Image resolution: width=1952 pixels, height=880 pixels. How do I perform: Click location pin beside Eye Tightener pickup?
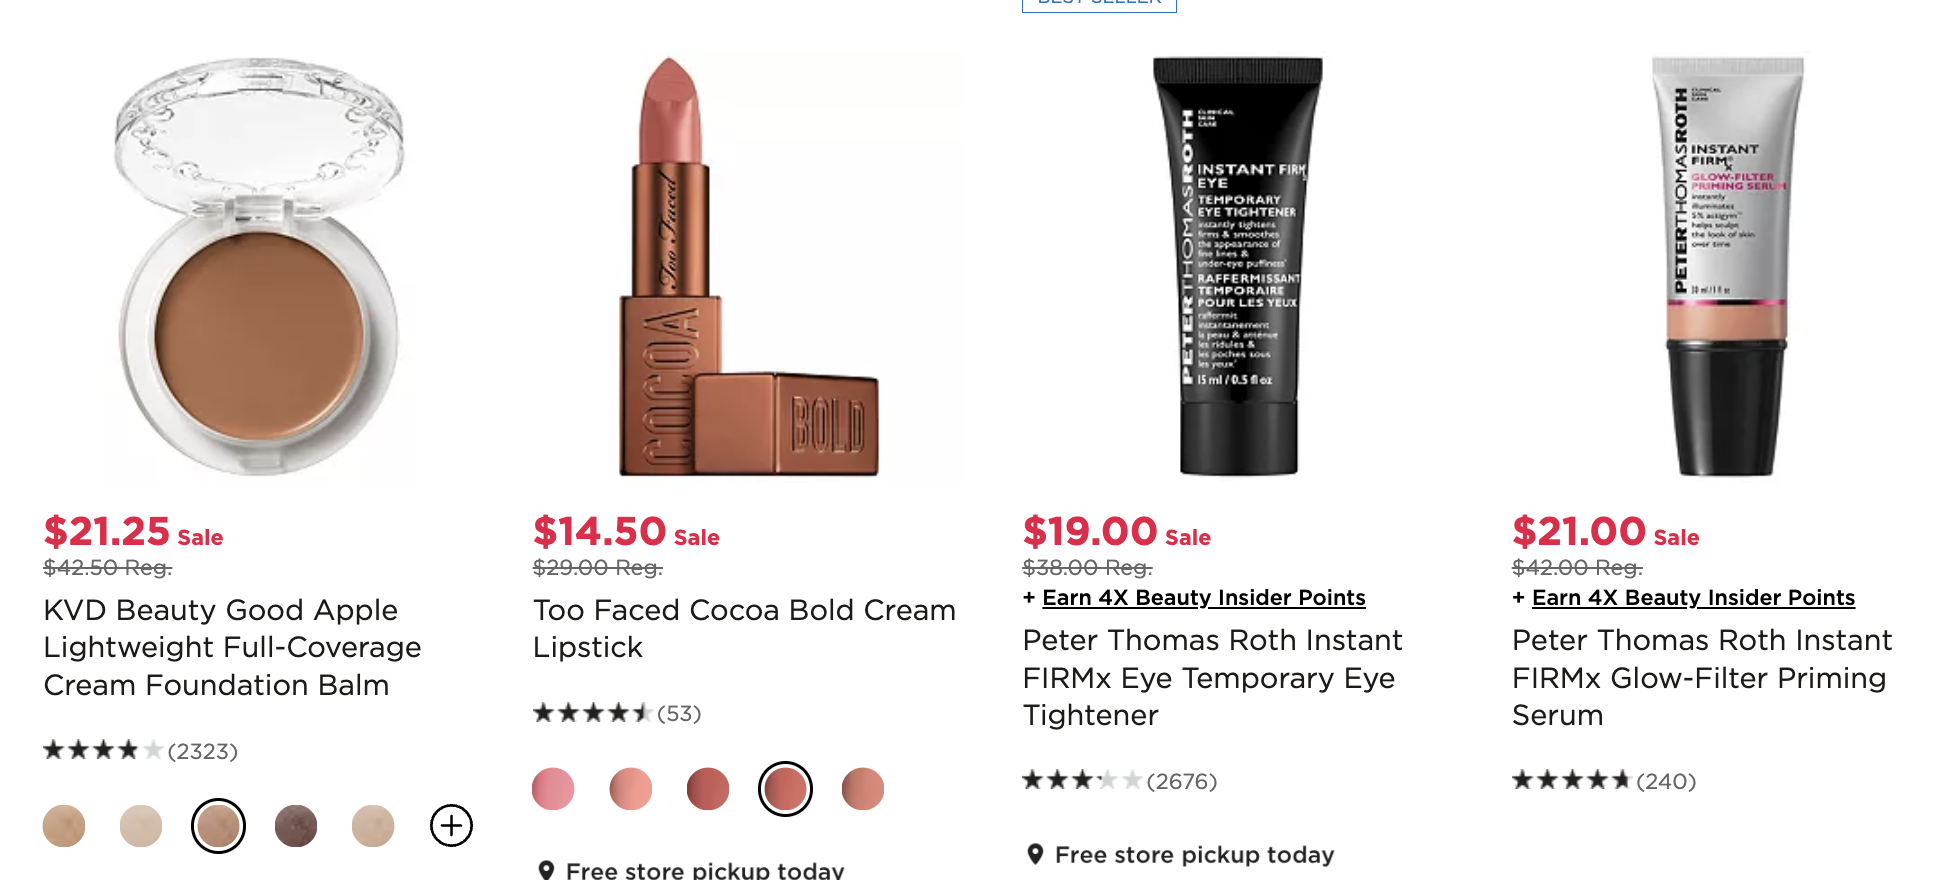tap(1036, 854)
